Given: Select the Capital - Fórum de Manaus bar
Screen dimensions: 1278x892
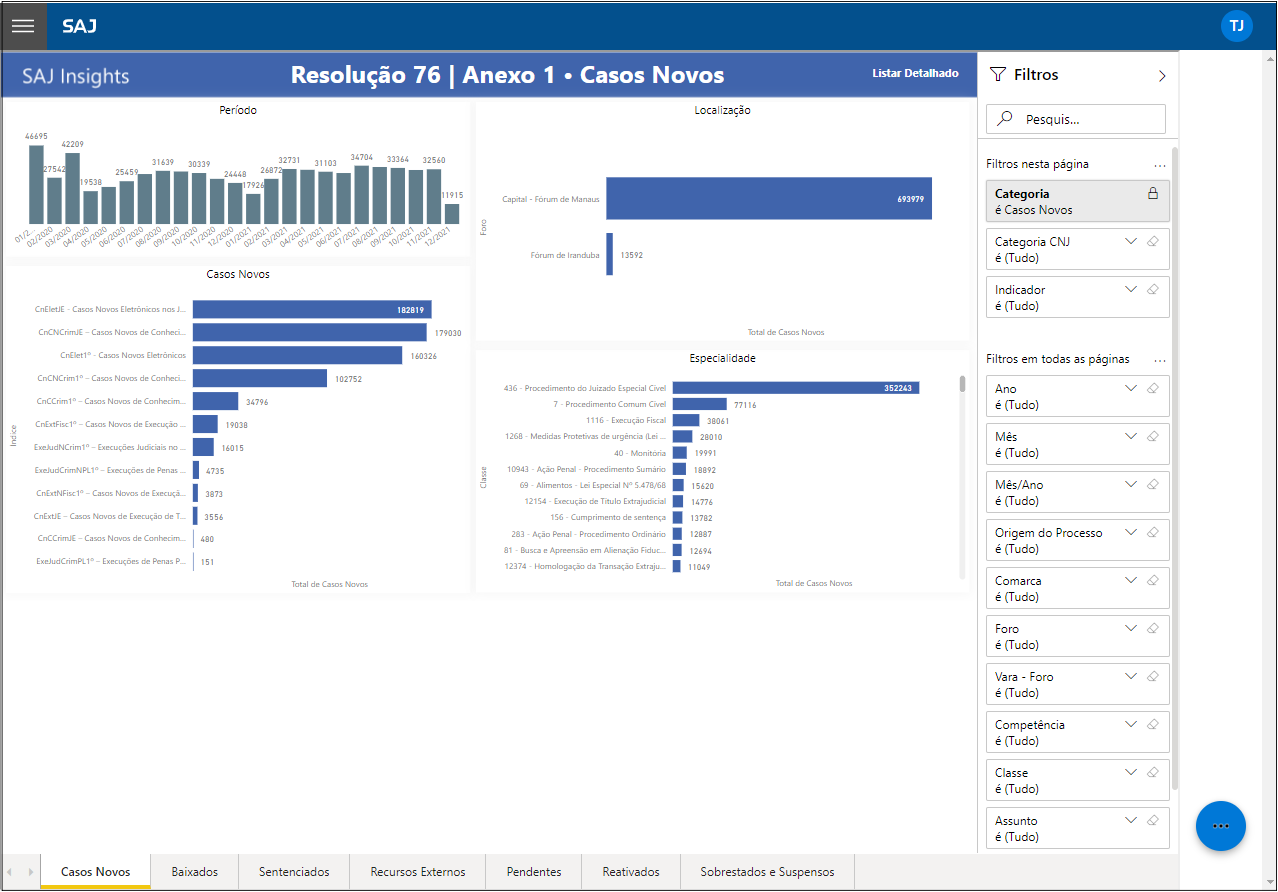Looking at the screenshot, I should coord(769,198).
